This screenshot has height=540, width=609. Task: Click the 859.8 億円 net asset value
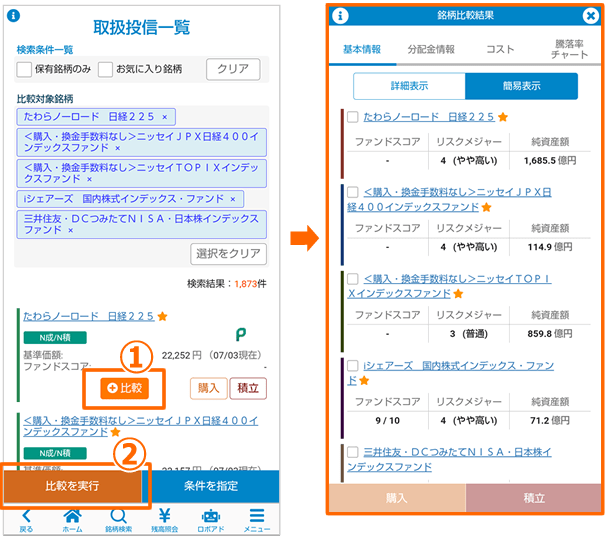(x=550, y=334)
